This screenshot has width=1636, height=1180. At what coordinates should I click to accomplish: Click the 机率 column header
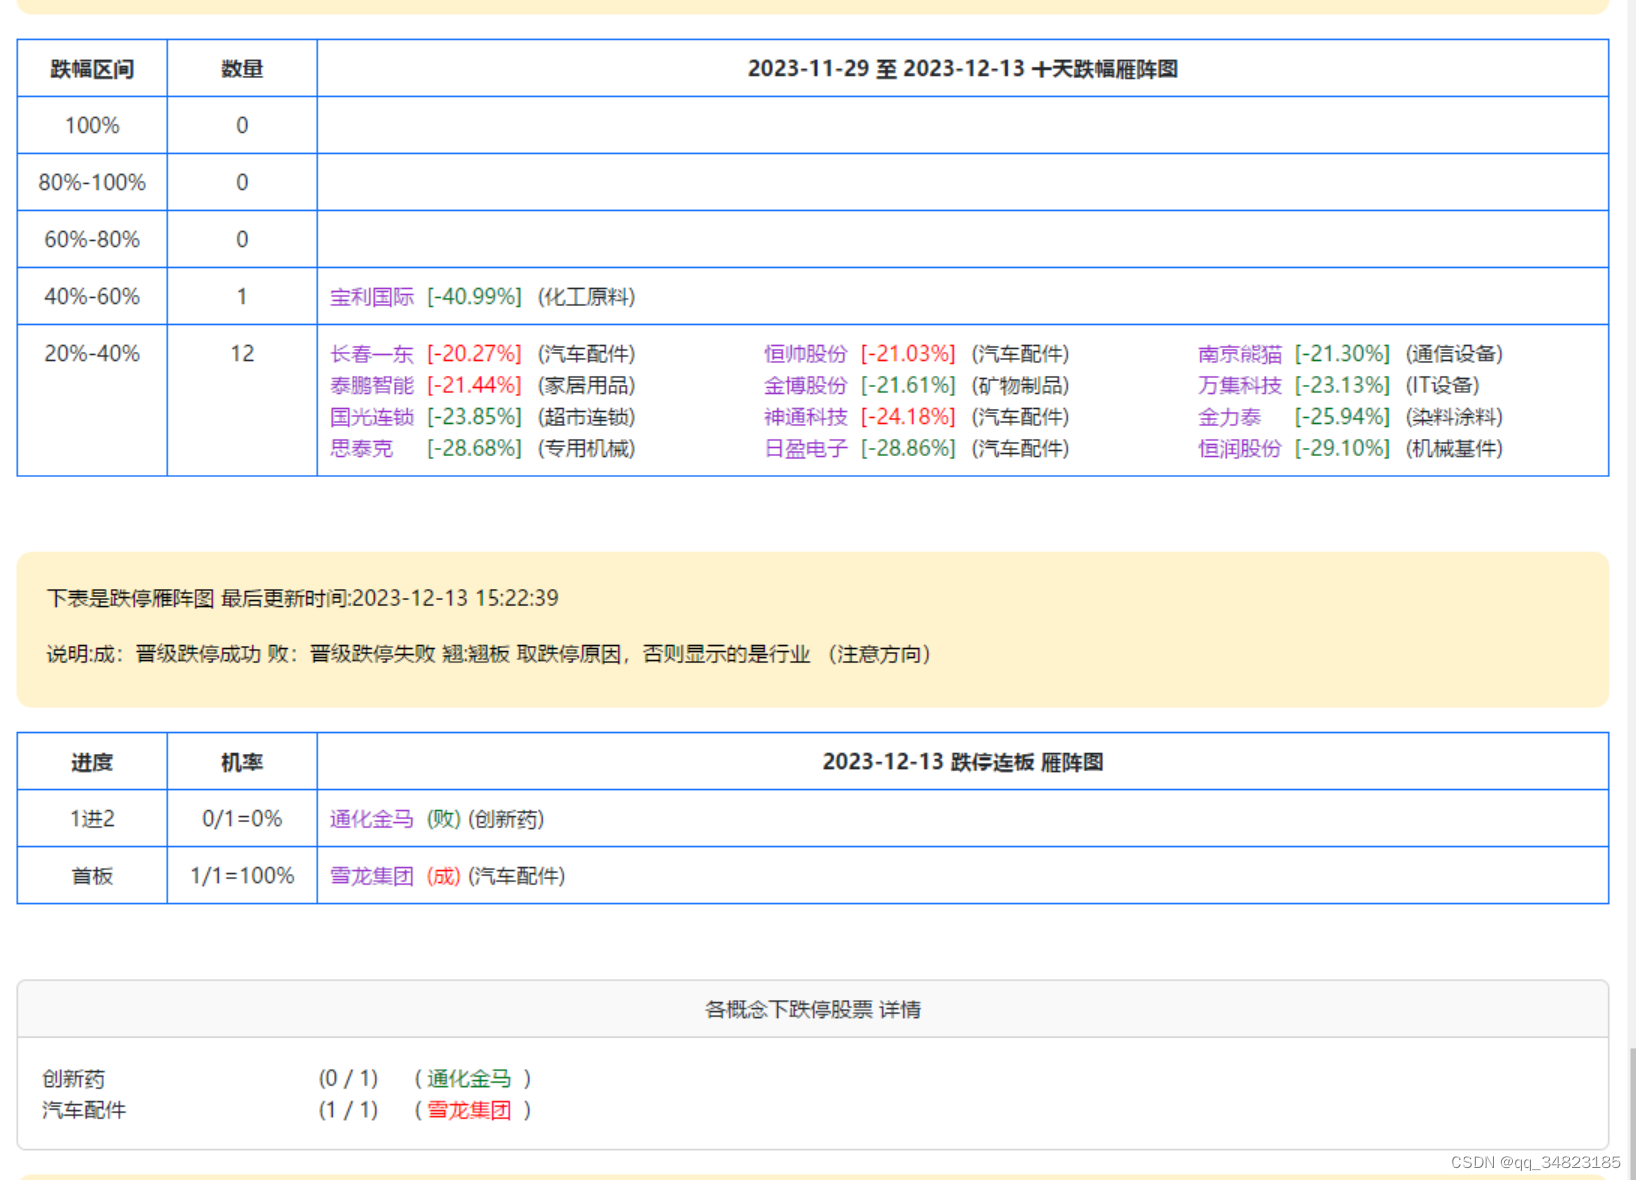coord(242,763)
